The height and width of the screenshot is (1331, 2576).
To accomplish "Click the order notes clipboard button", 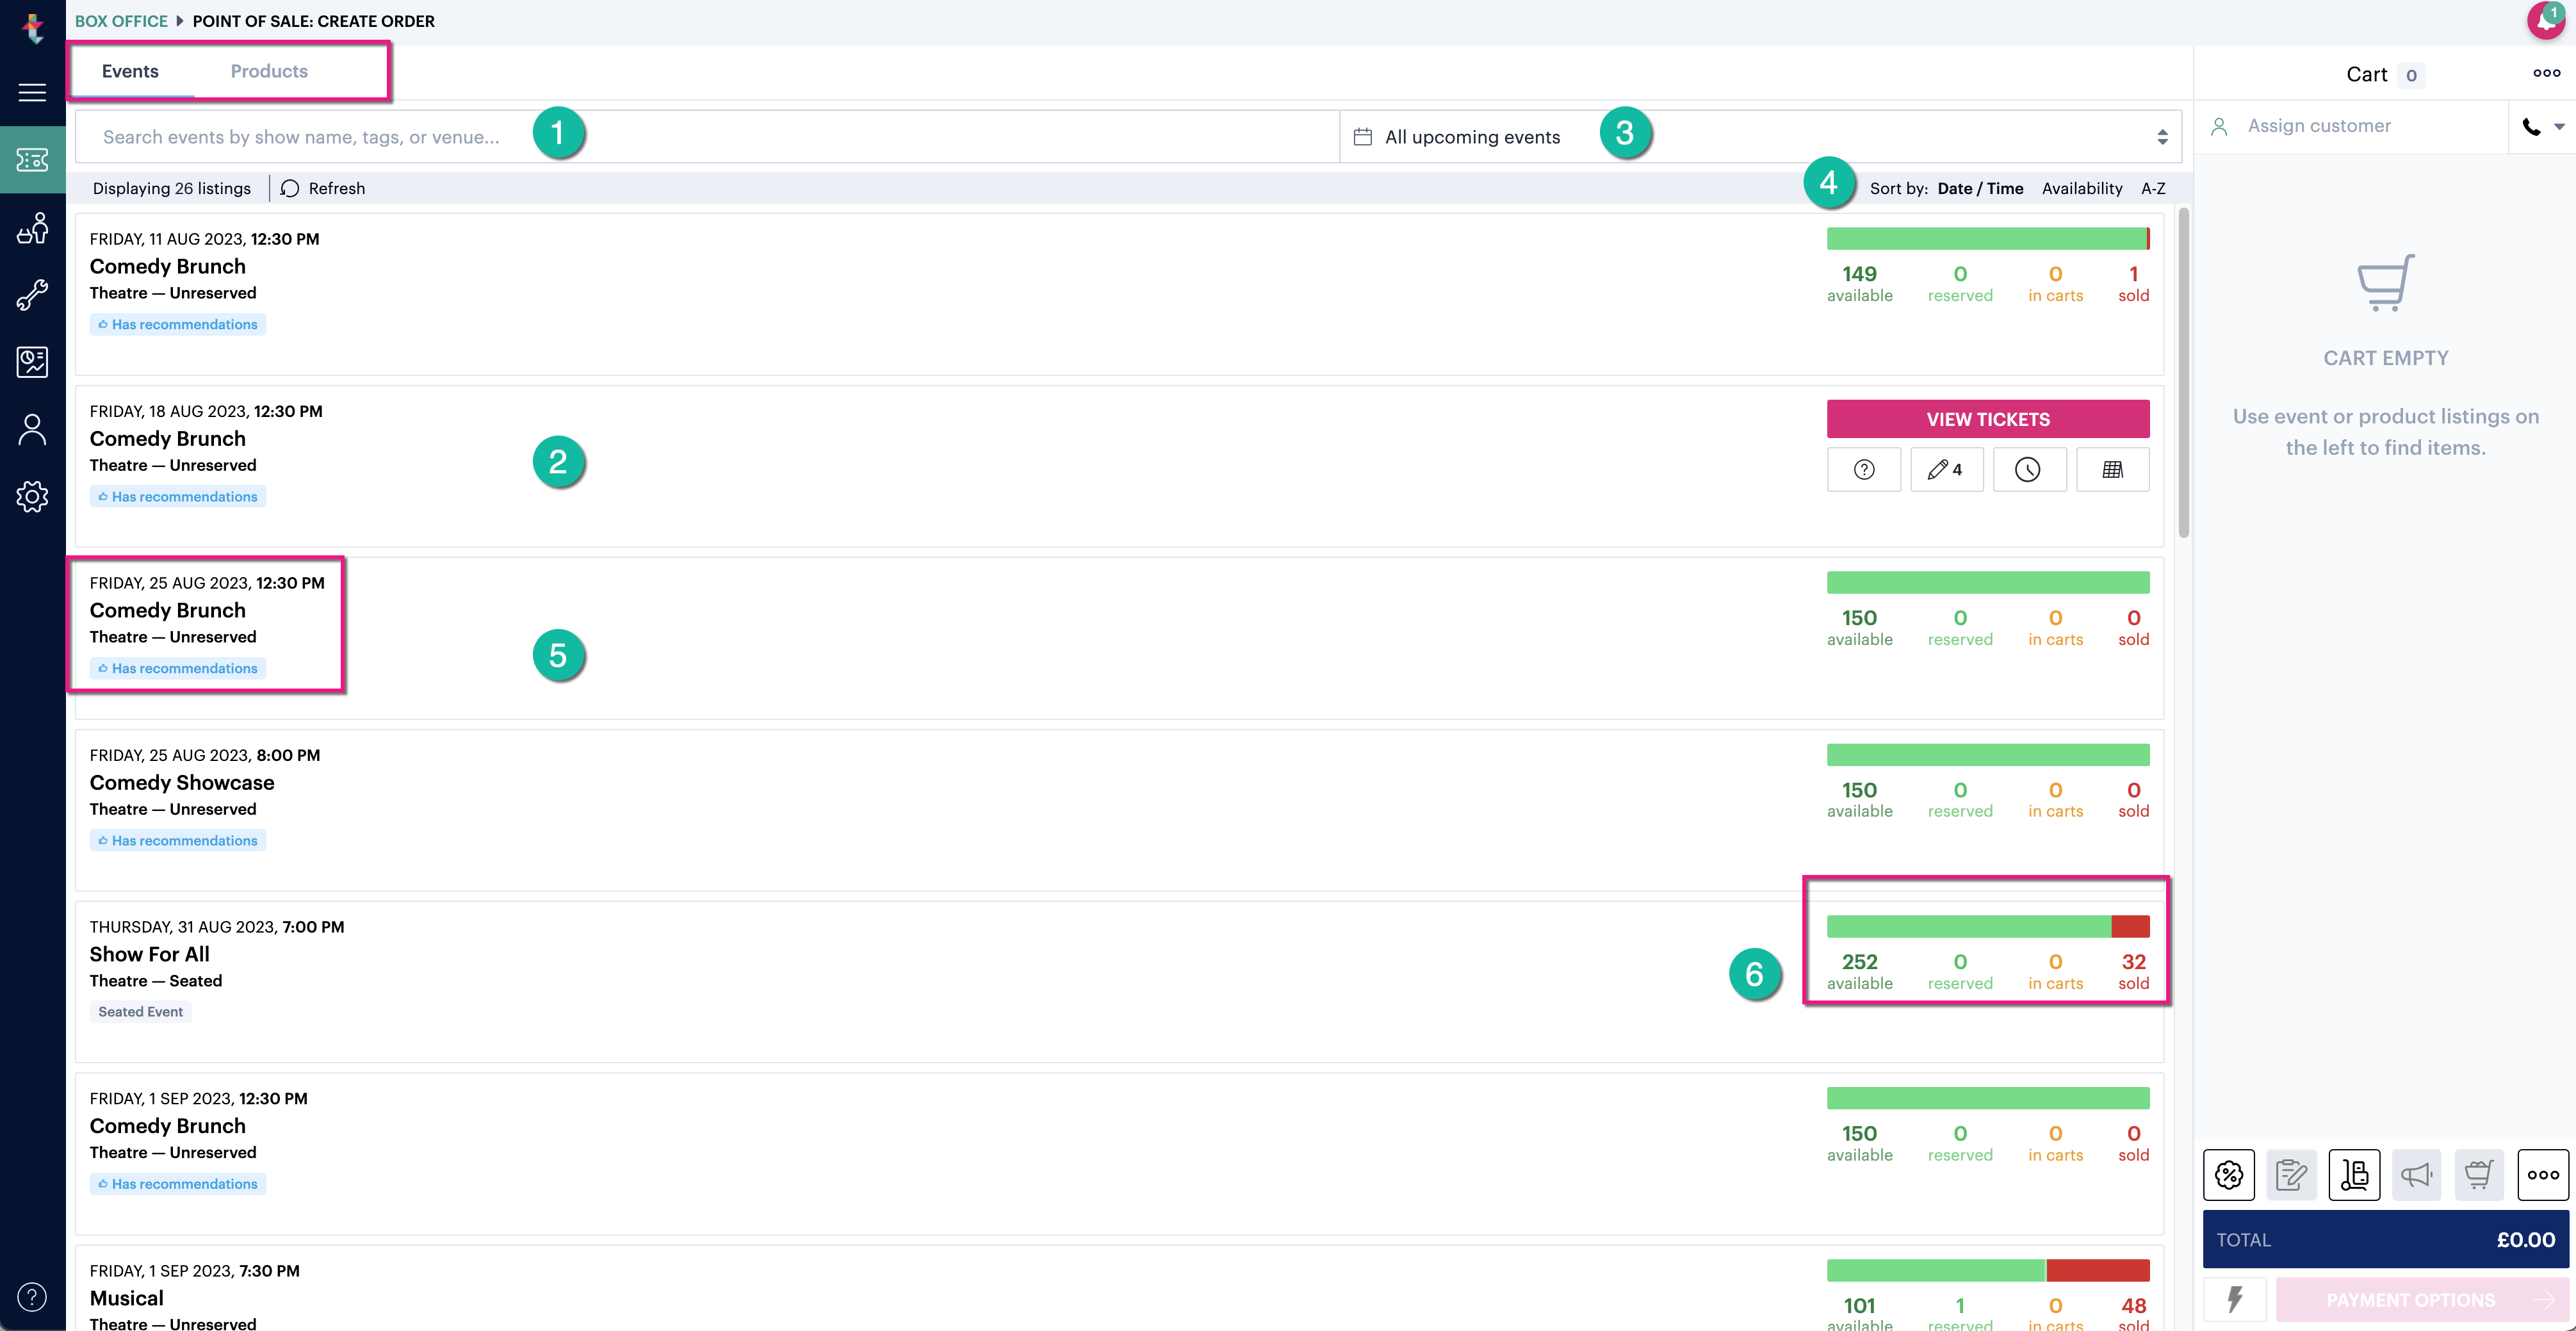I will (2291, 1175).
